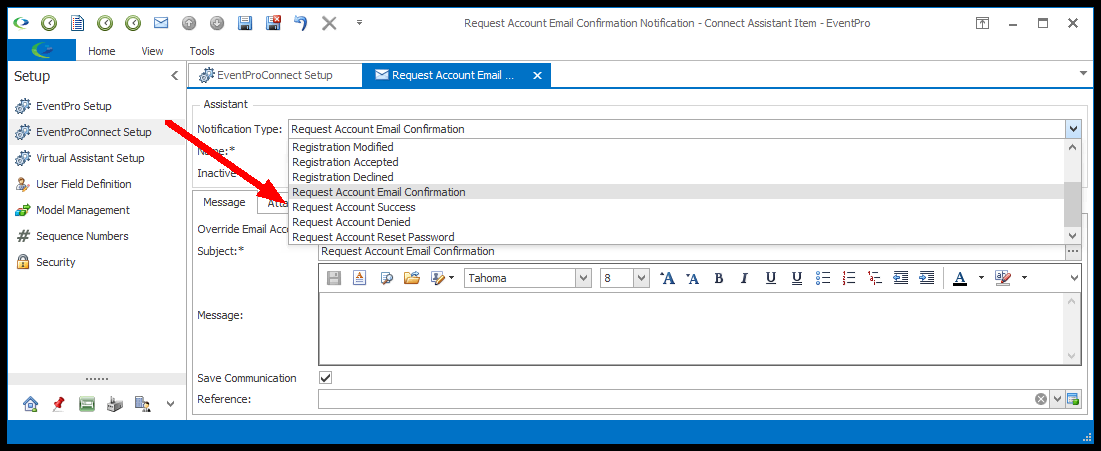
Task: Toggle Italic formatting
Action: coord(744,278)
